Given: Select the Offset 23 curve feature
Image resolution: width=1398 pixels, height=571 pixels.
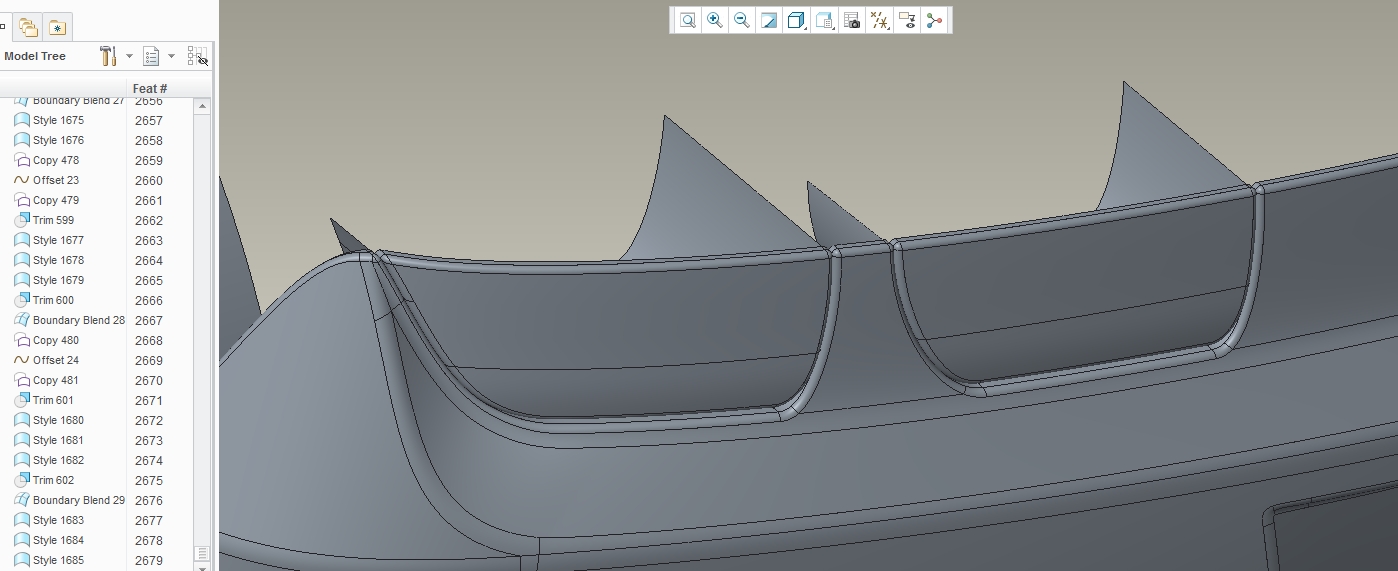Looking at the screenshot, I should coord(55,180).
